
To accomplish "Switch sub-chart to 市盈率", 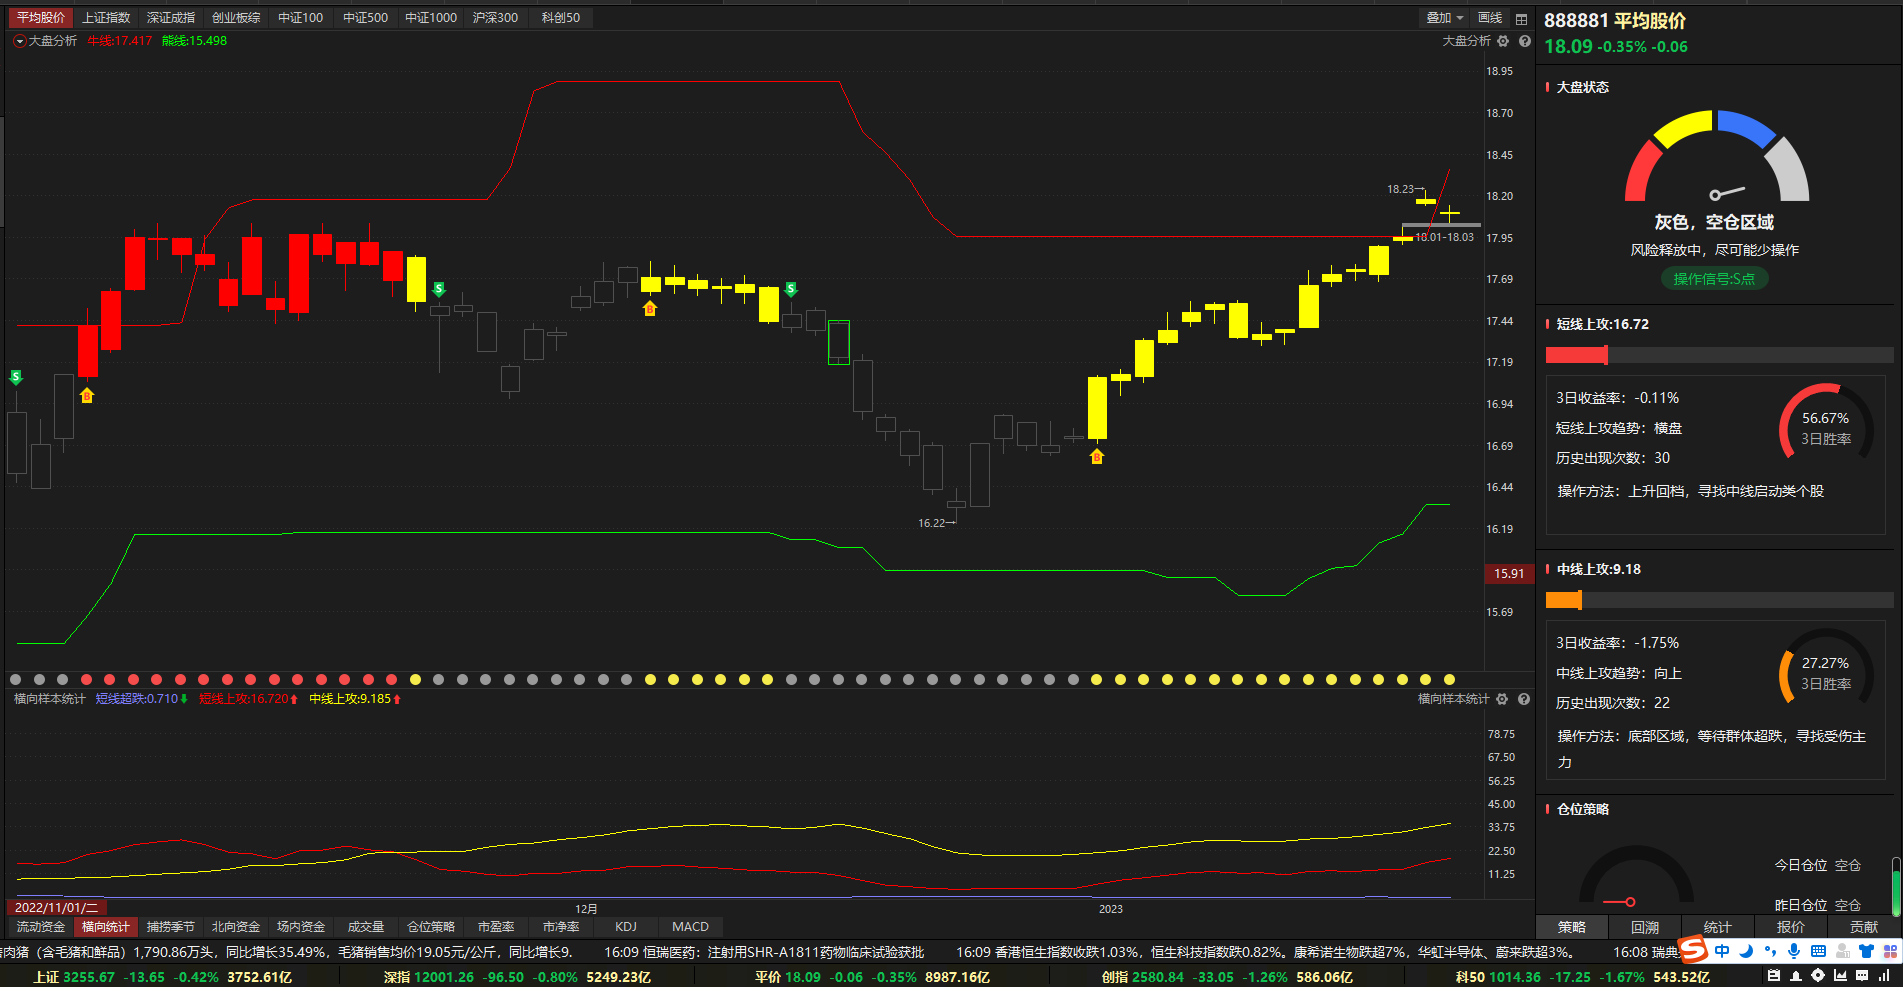I will 496,927.
